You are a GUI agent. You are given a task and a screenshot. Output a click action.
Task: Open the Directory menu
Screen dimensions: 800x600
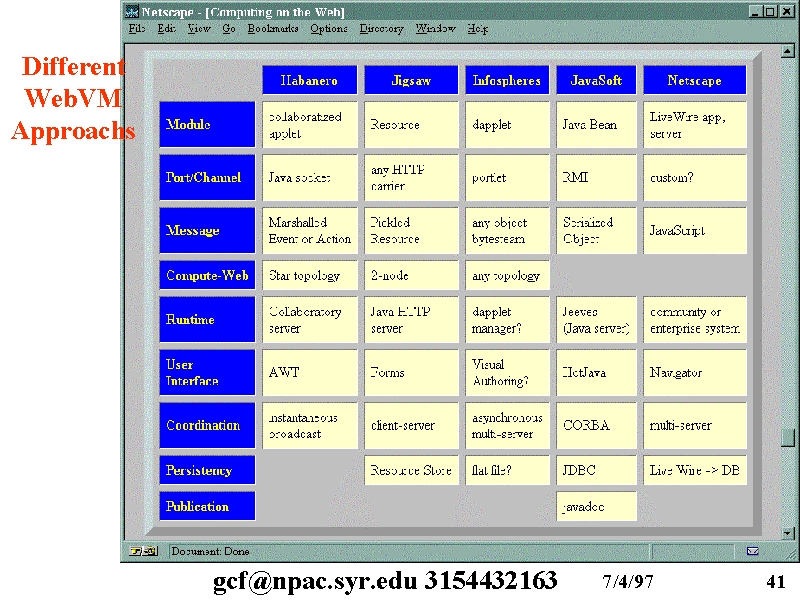click(x=381, y=29)
